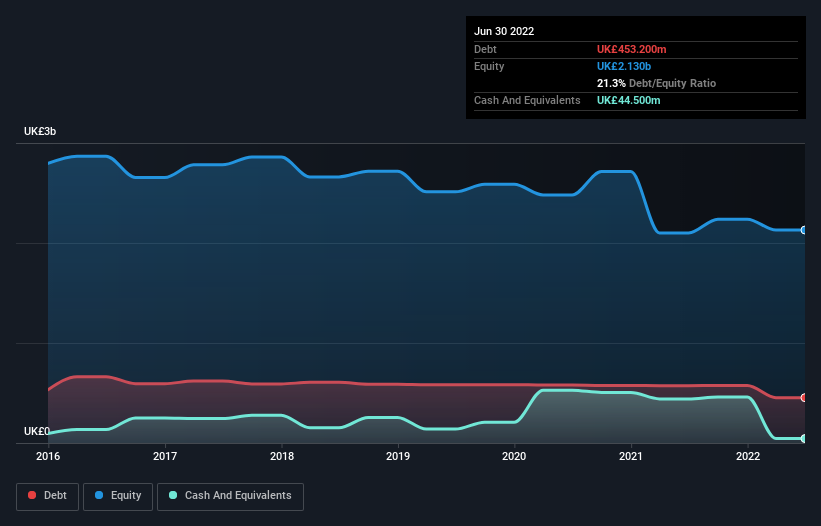Image resolution: width=821 pixels, height=526 pixels.
Task: Click the UK£0 y-axis label
Action: click(x=37, y=431)
